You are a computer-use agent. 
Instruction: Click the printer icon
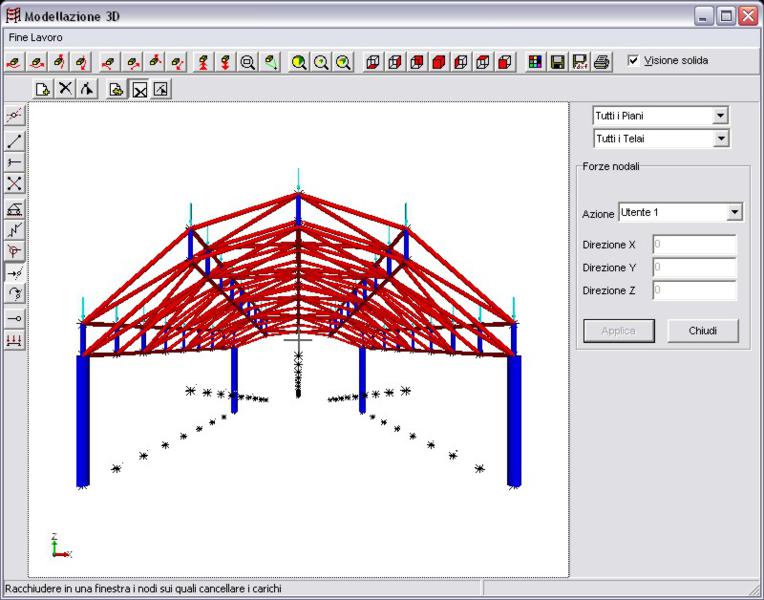pos(602,62)
